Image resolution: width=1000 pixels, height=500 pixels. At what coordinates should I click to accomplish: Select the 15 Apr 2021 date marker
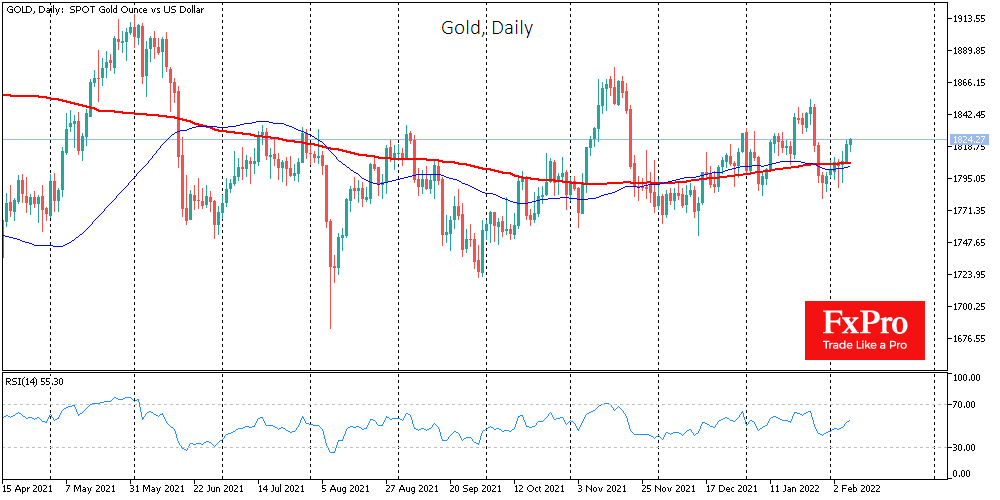pyautogui.click(x=30, y=490)
